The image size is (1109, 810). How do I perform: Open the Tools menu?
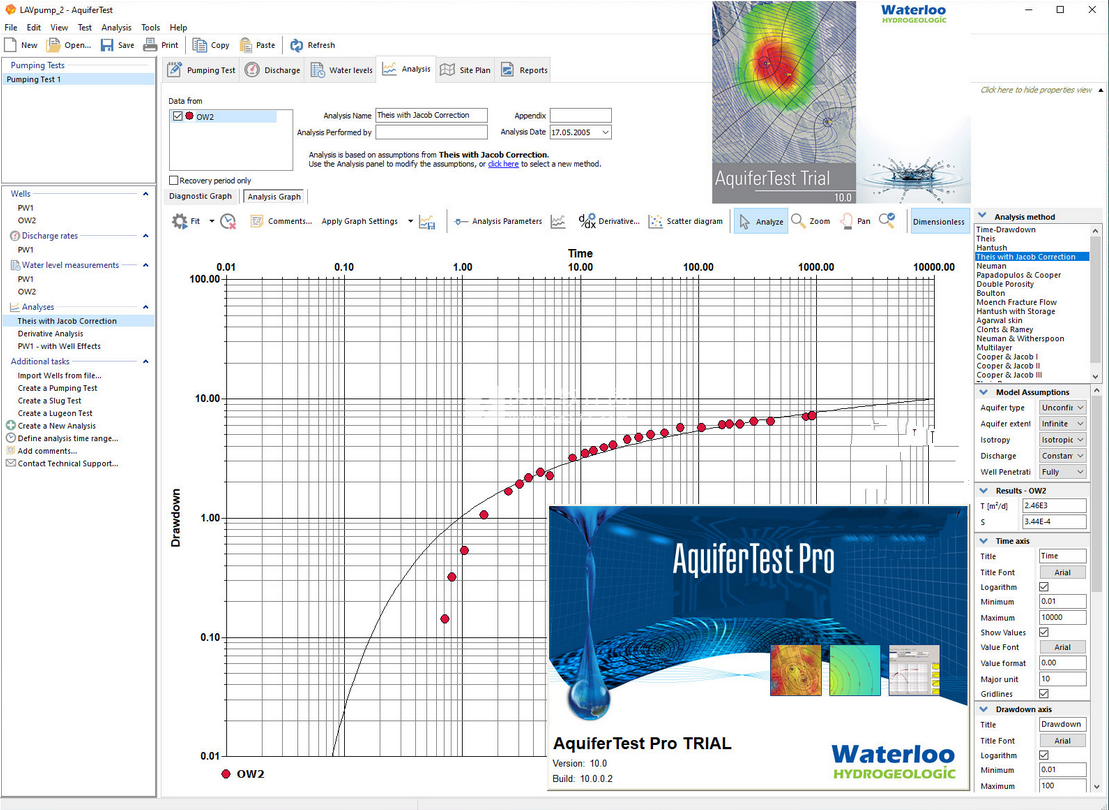(x=151, y=28)
